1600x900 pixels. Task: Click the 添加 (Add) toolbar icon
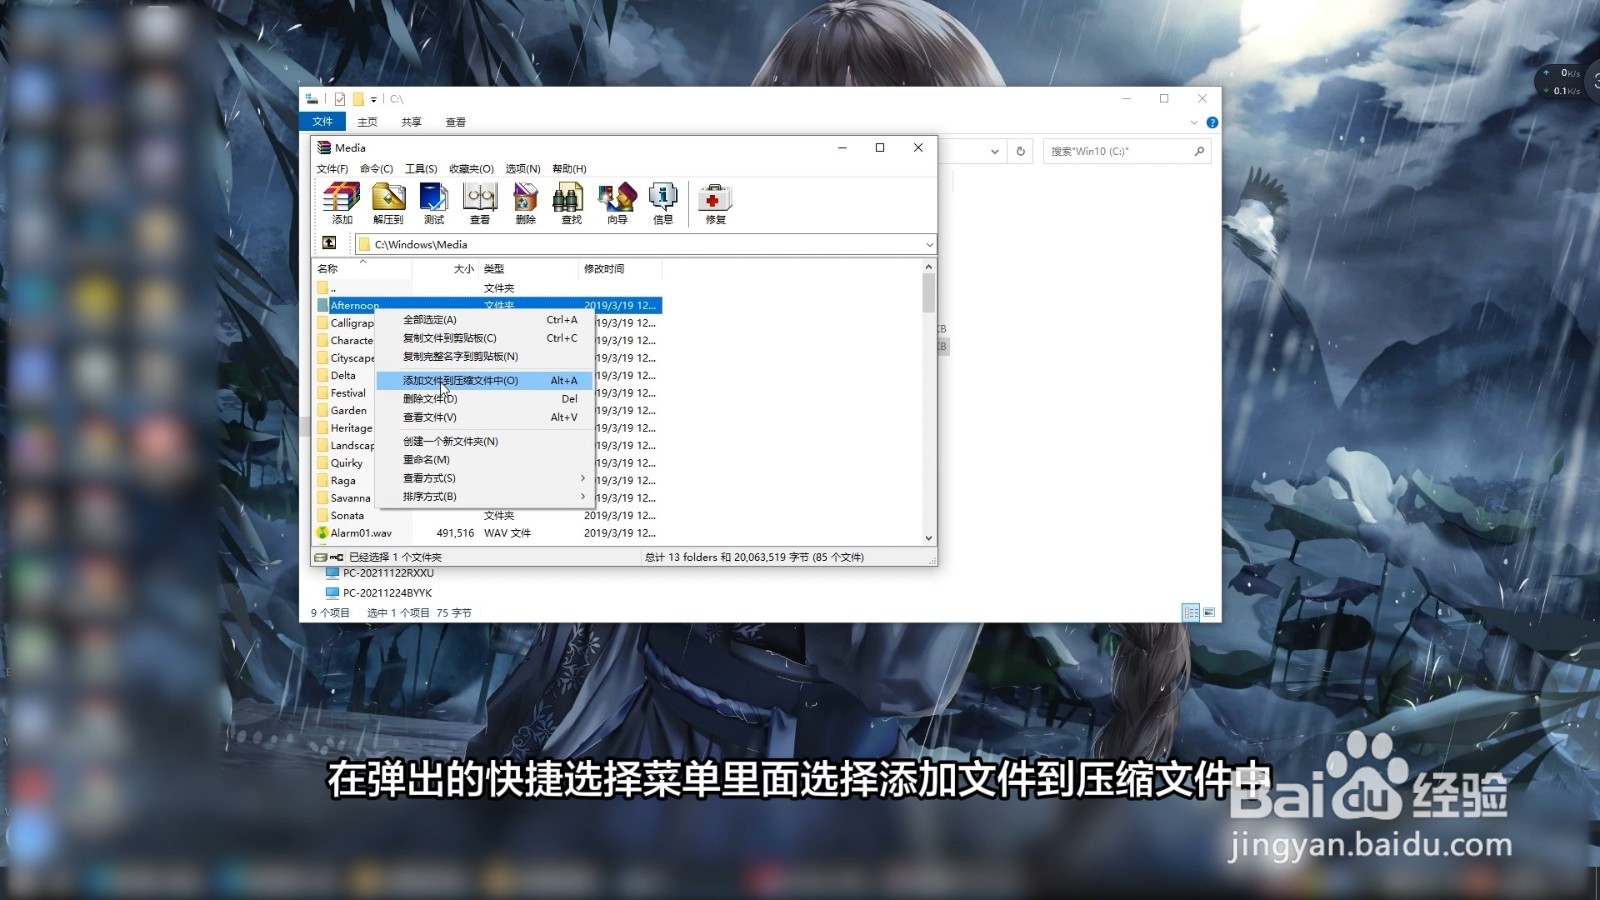[x=342, y=204]
